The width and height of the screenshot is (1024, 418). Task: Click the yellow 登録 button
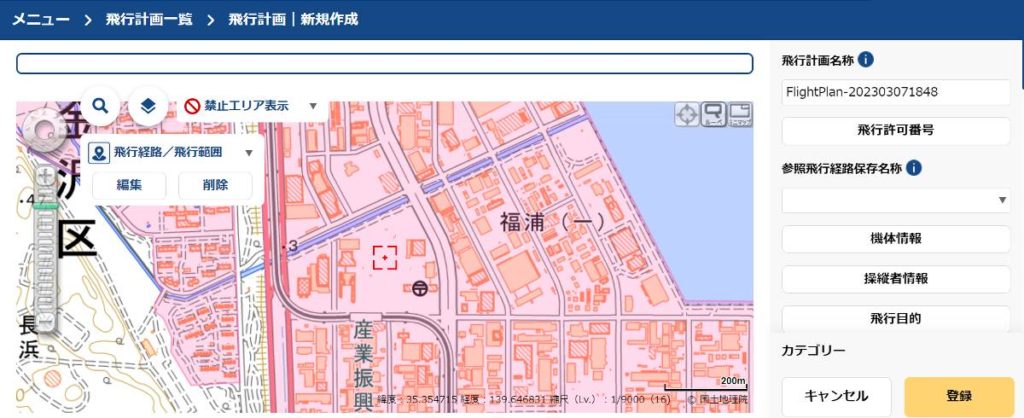click(958, 396)
